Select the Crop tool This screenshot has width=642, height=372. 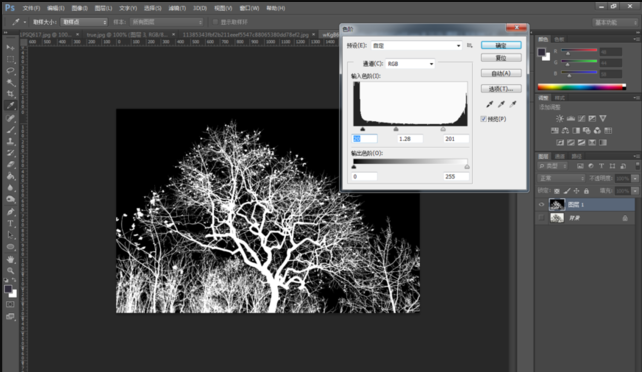(11, 94)
